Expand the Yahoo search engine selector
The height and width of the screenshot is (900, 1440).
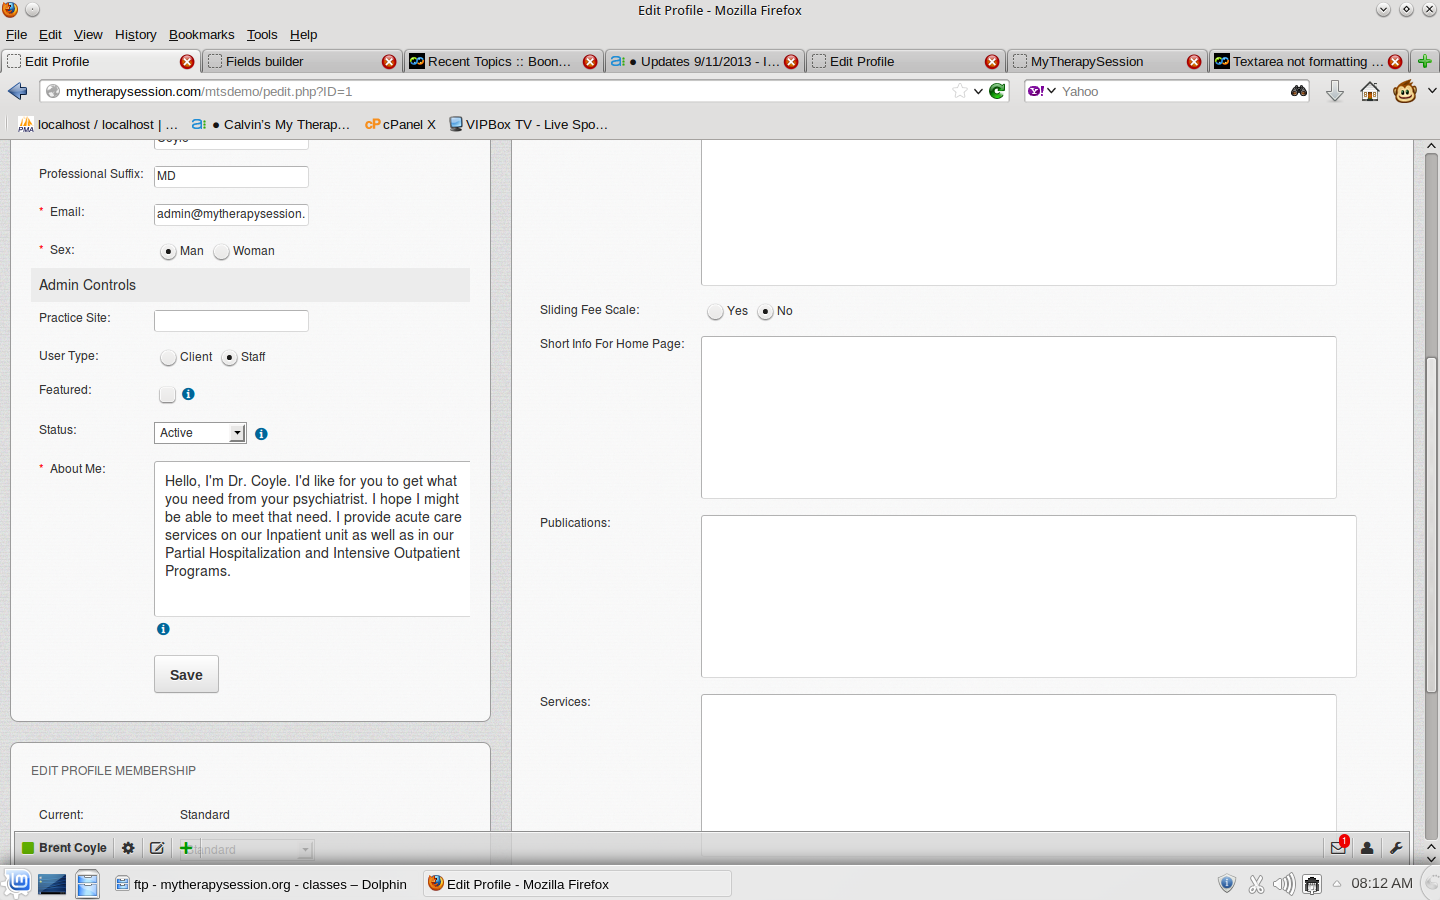1042,91
